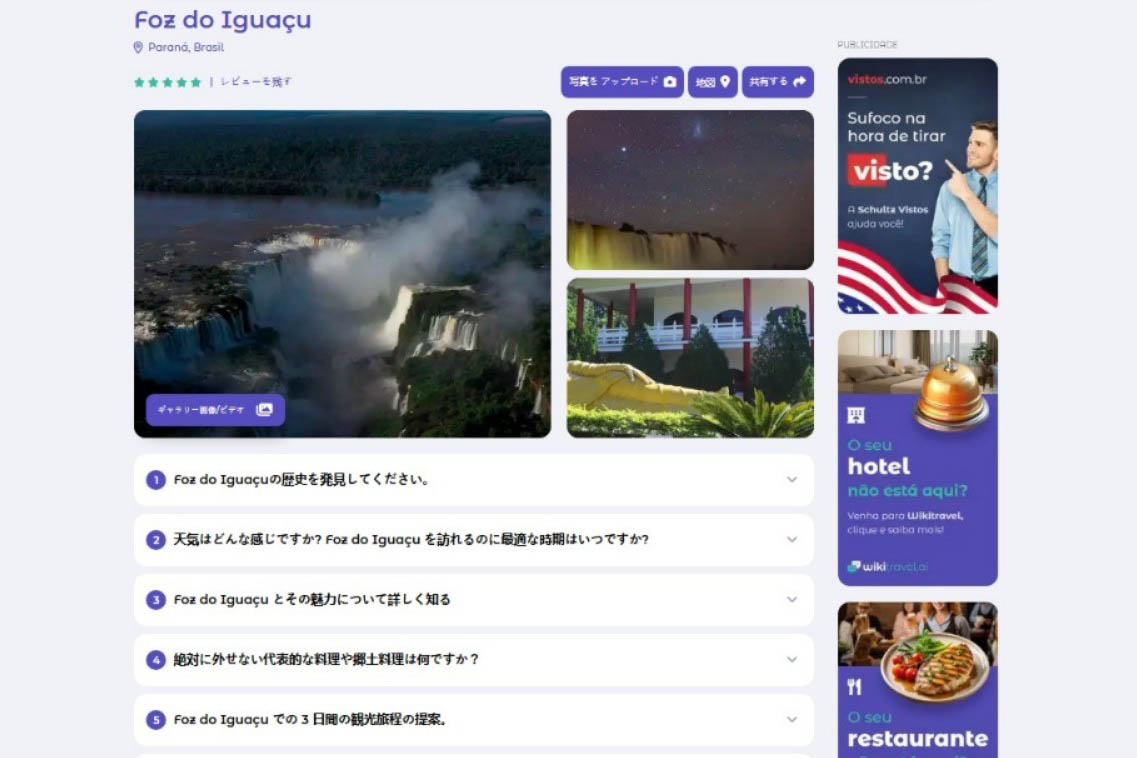Image resolution: width=1137 pixels, height=758 pixels.
Task: Expand the chevron for Foz do Iguaçuの歴史 section
Action: point(792,480)
